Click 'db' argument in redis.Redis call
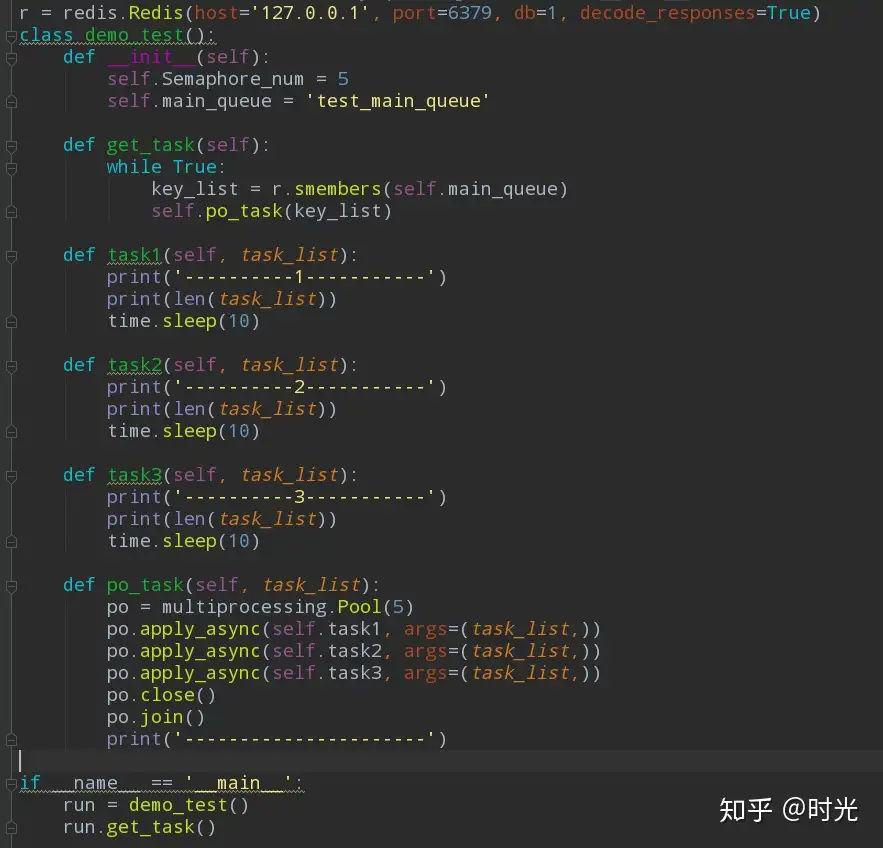This screenshot has width=883, height=848. tap(524, 12)
